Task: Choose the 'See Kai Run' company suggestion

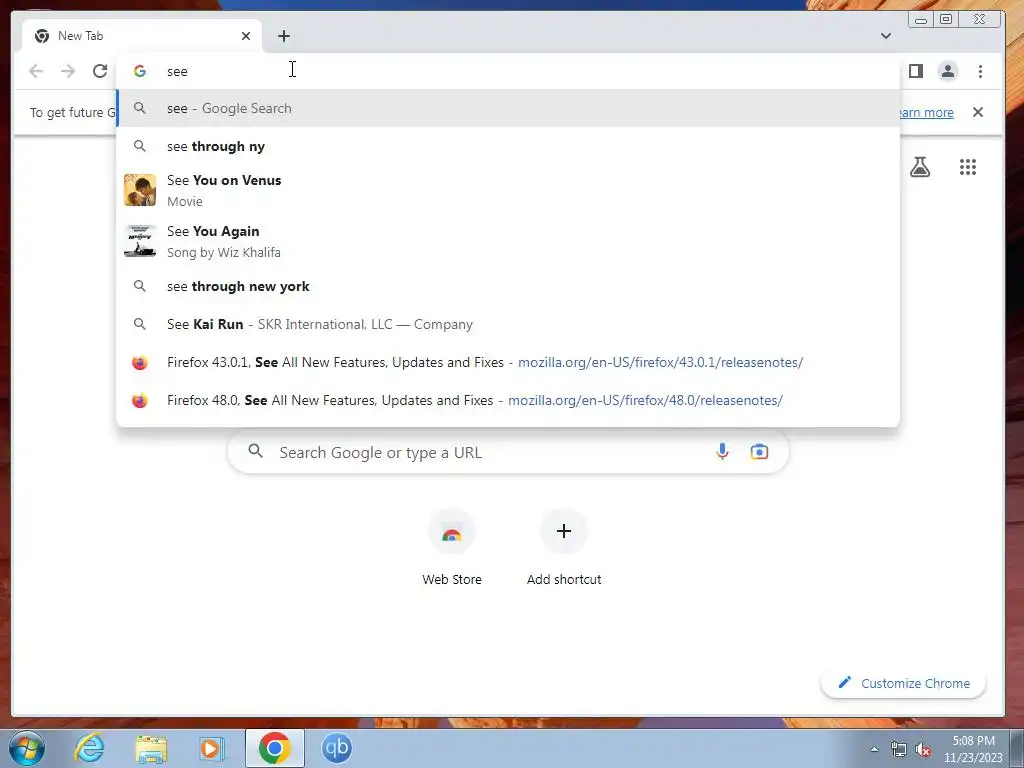Action: 508,324
